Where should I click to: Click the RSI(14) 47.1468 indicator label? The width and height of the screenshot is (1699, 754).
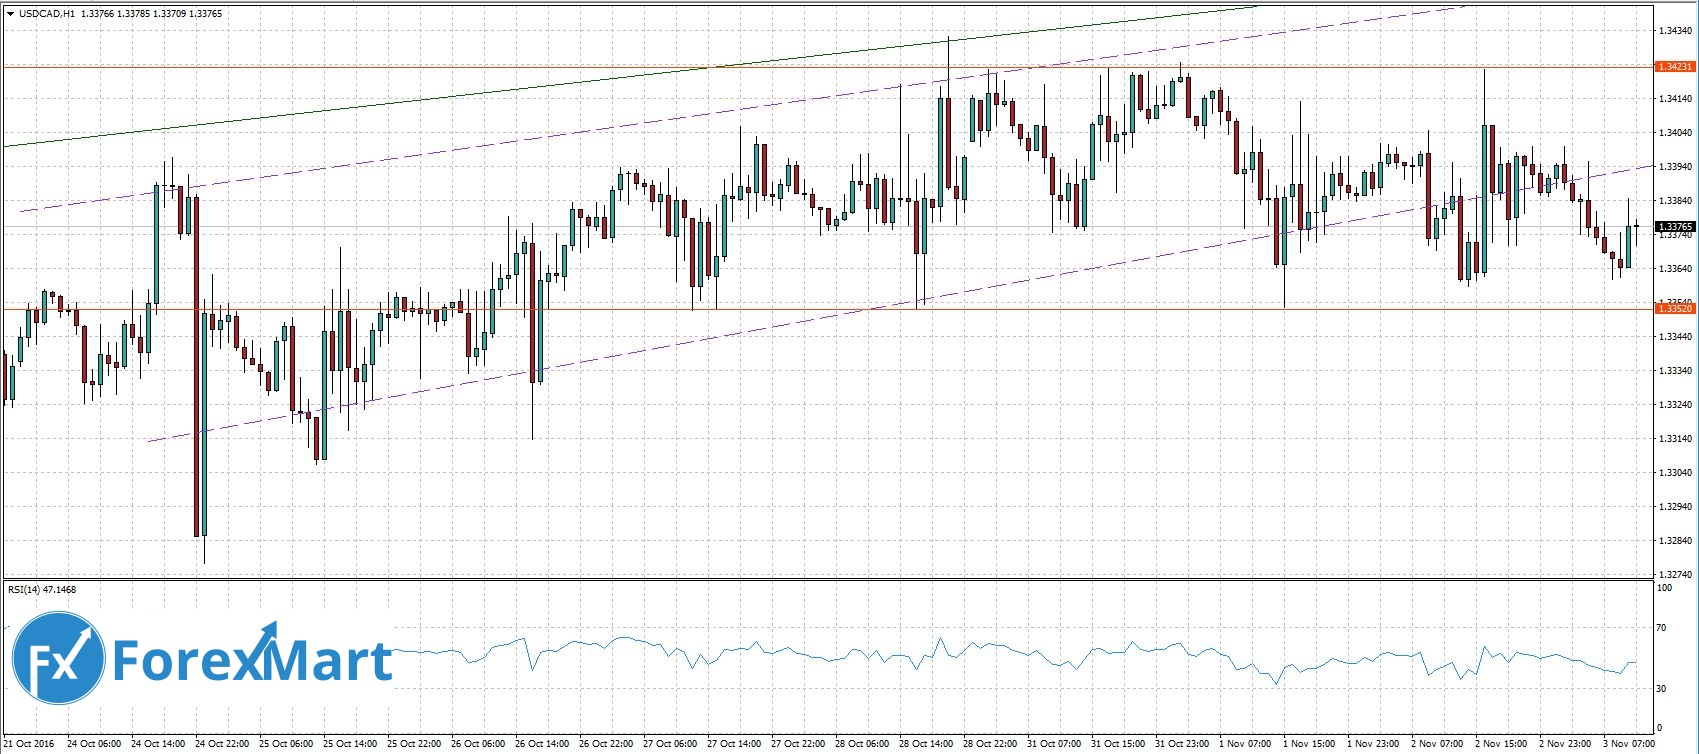pyautogui.click(x=42, y=590)
